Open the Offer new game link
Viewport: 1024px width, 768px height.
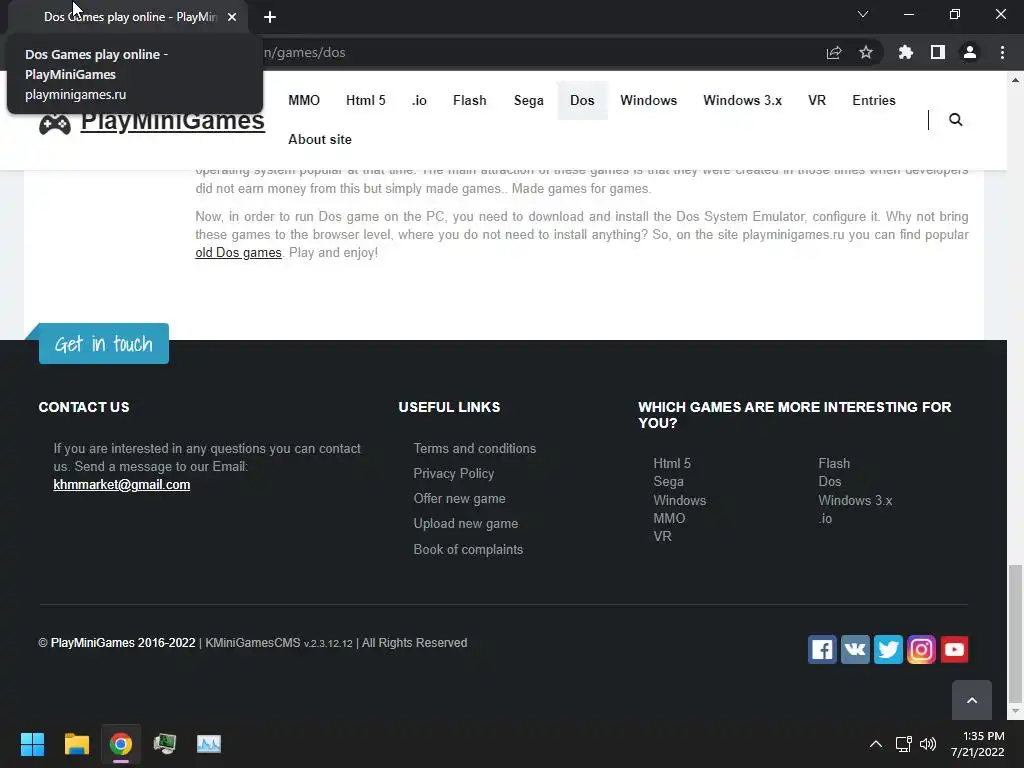coord(460,498)
